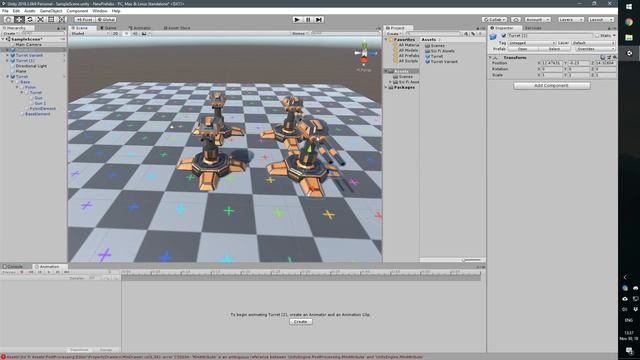This screenshot has width=640, height=360.
Task: Toggle 2D view in the Scene toolbar
Action: pyautogui.click(x=116, y=33)
